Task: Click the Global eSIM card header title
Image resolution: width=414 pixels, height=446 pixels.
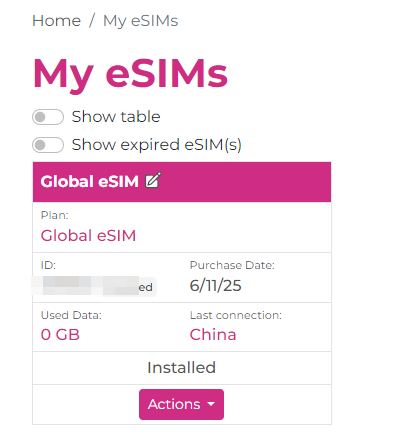Action: [89, 182]
